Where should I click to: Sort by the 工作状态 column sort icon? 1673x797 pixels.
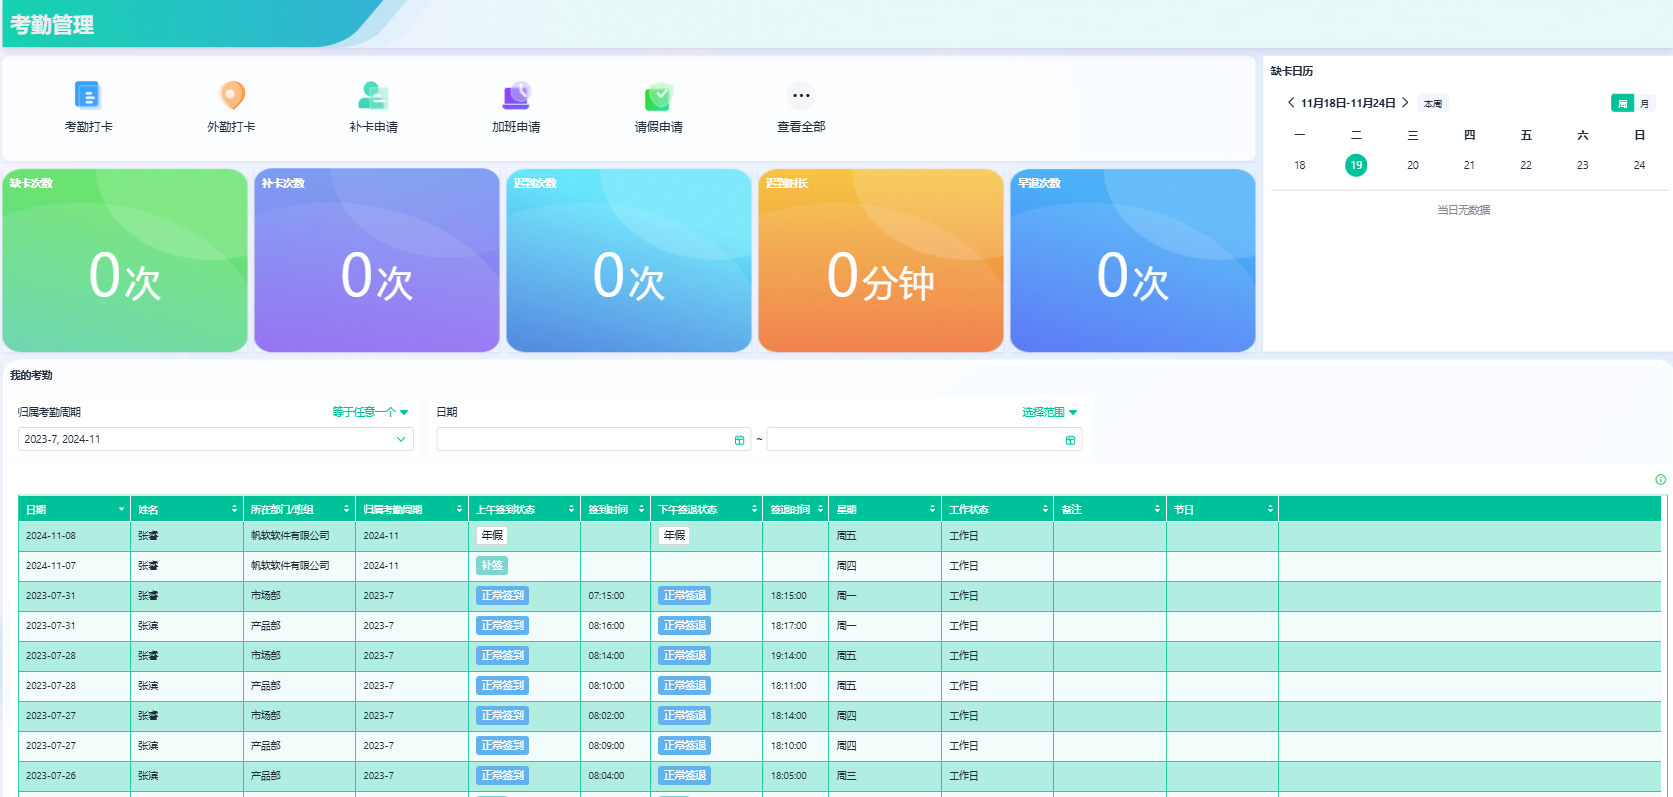tap(1045, 509)
